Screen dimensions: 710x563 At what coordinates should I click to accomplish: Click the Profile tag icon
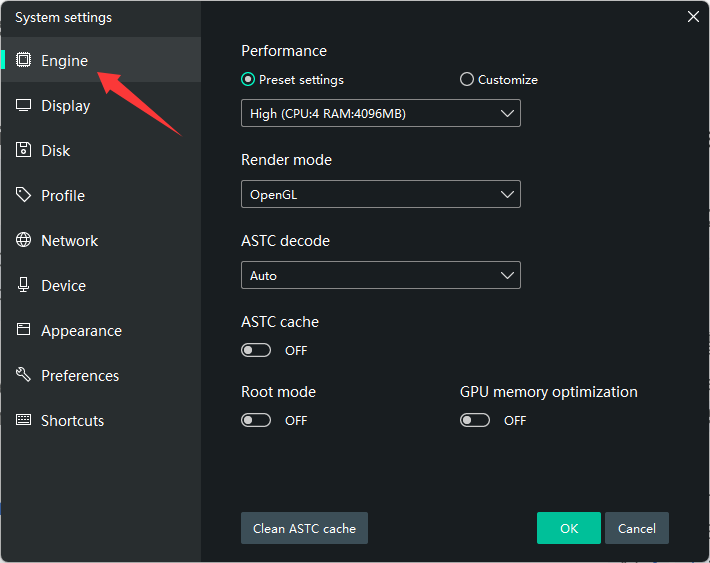click(x=23, y=195)
